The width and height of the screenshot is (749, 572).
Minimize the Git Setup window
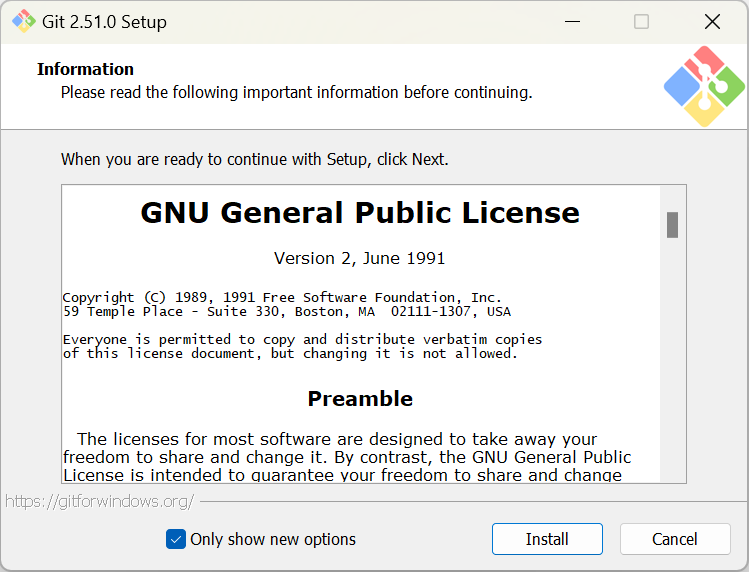[x=572, y=22]
